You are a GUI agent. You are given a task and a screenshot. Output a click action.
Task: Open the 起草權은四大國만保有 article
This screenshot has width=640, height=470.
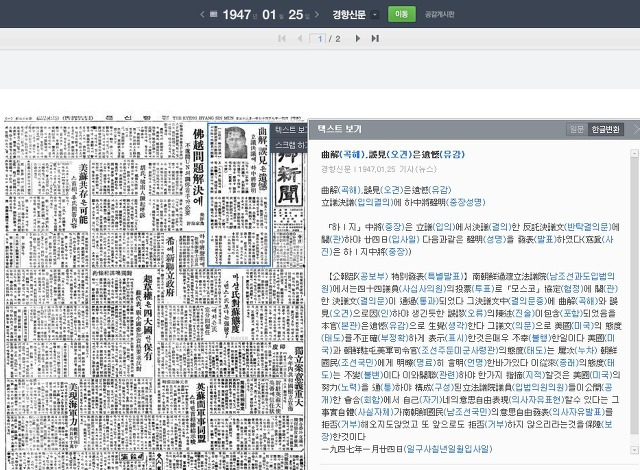tap(147, 317)
